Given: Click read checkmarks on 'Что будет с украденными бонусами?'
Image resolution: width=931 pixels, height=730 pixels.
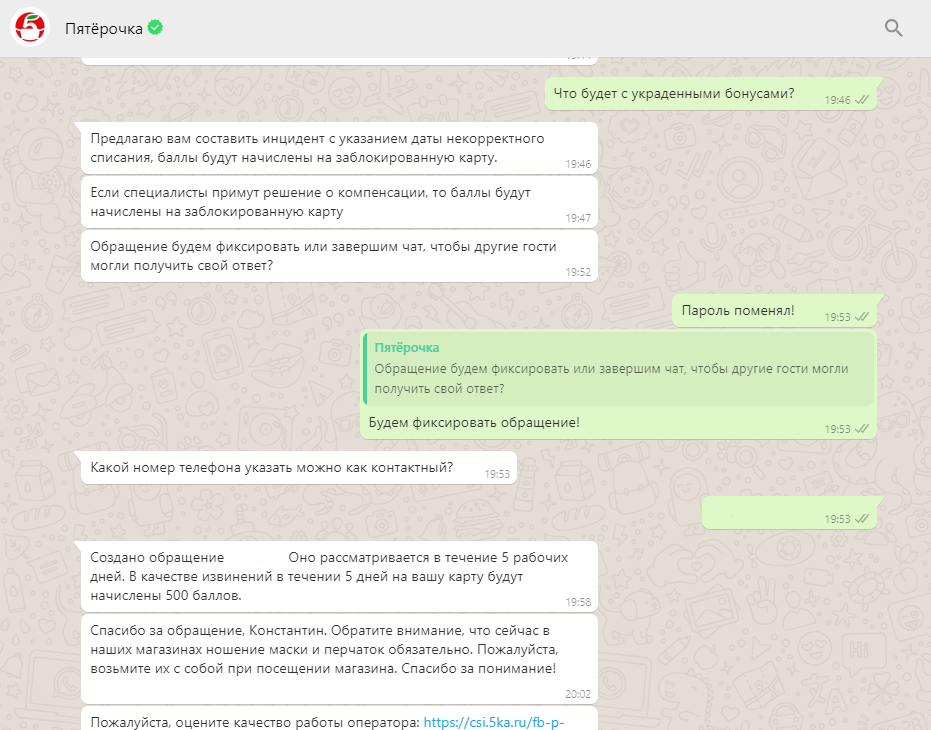Looking at the screenshot, I should (861, 100).
